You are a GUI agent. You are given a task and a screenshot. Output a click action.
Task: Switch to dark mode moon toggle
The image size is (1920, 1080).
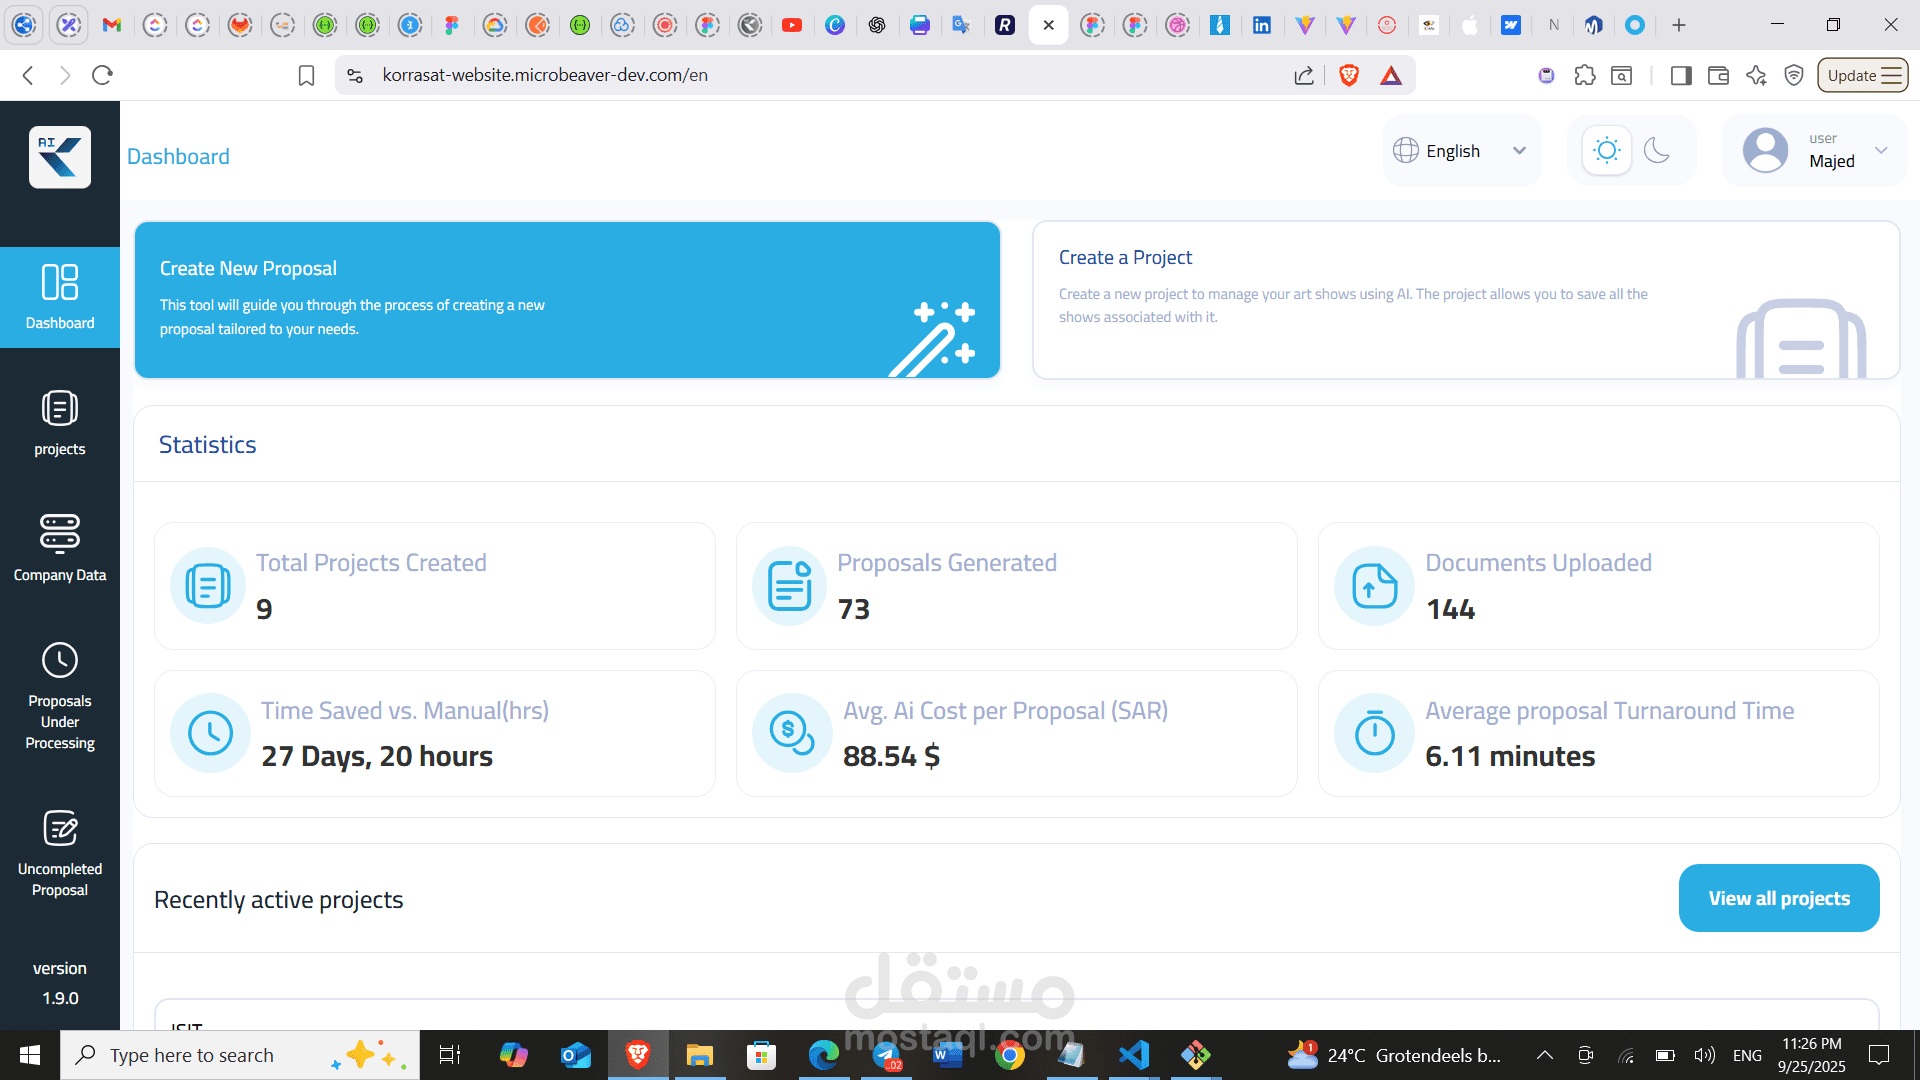(1657, 151)
